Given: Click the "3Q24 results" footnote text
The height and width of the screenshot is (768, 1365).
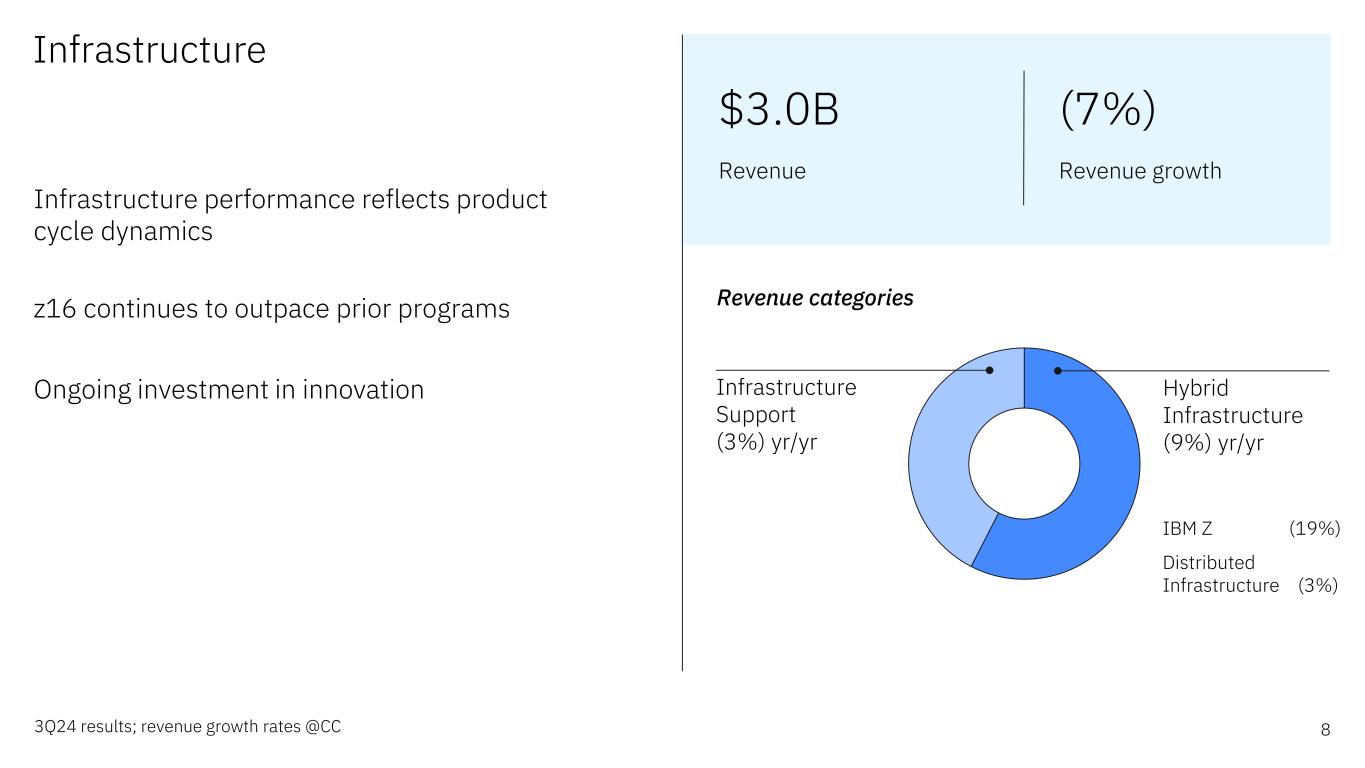Looking at the screenshot, I should click(x=187, y=728).
